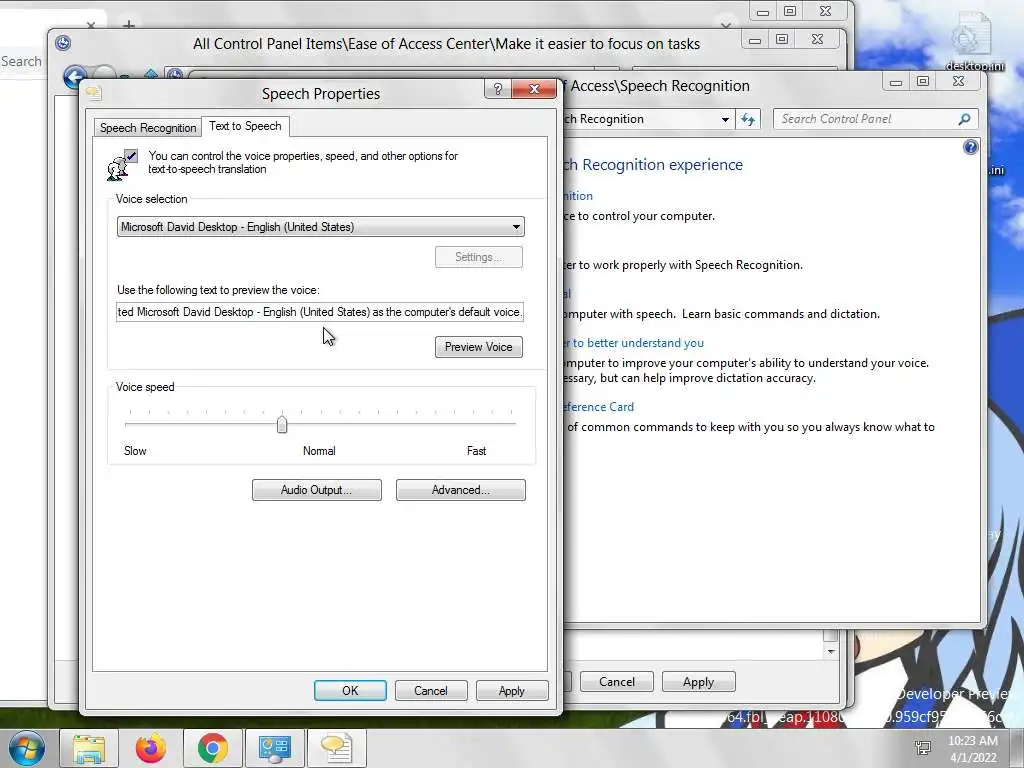1024x768 pixels.
Task: Open Audio Output settings
Action: pyautogui.click(x=317, y=490)
